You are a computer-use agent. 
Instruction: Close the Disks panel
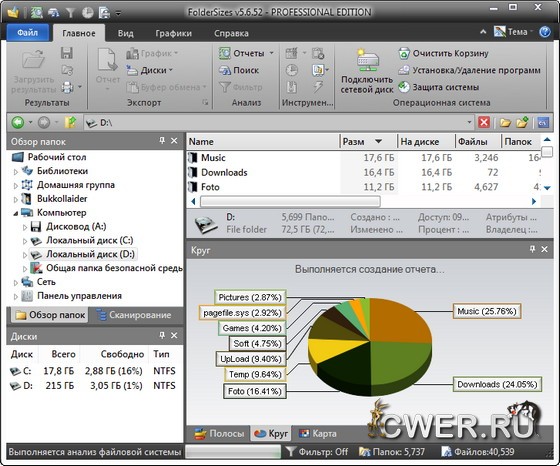tap(174, 335)
